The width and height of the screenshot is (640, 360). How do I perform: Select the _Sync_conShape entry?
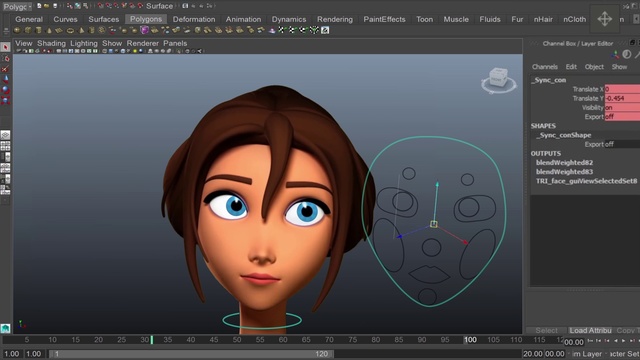(x=563, y=135)
